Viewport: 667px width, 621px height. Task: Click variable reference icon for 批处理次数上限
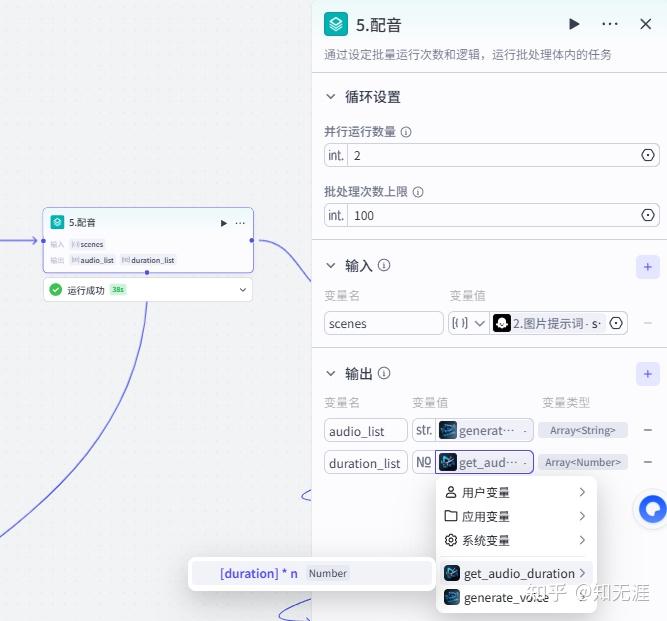point(647,215)
